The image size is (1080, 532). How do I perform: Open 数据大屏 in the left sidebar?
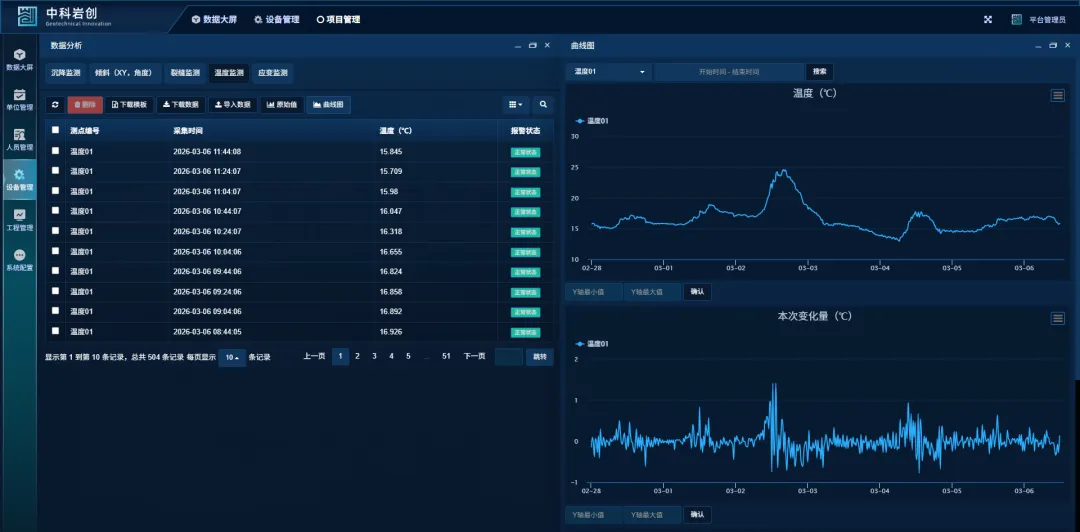(19, 59)
